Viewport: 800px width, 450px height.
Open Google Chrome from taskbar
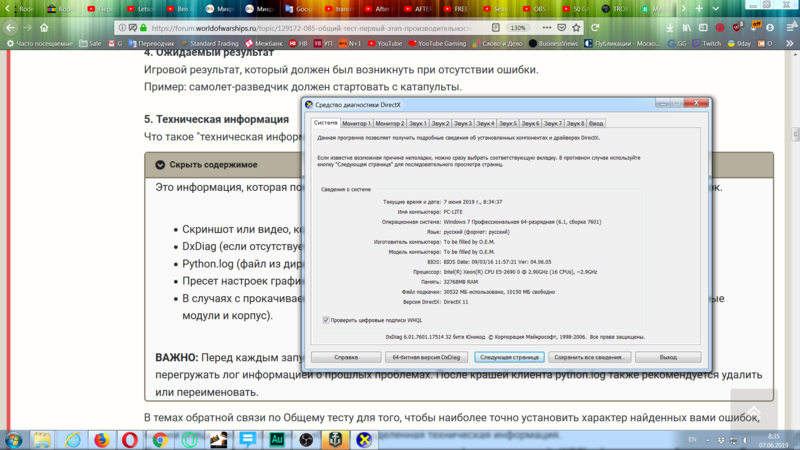(160, 439)
